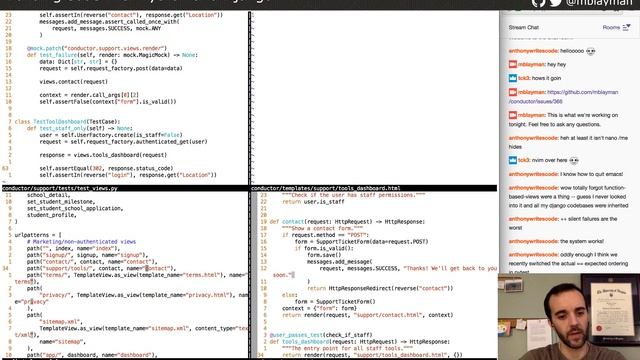The image size is (640, 360).
Task: Click the 'context = {"form": form}' line
Action: coord(319,308)
